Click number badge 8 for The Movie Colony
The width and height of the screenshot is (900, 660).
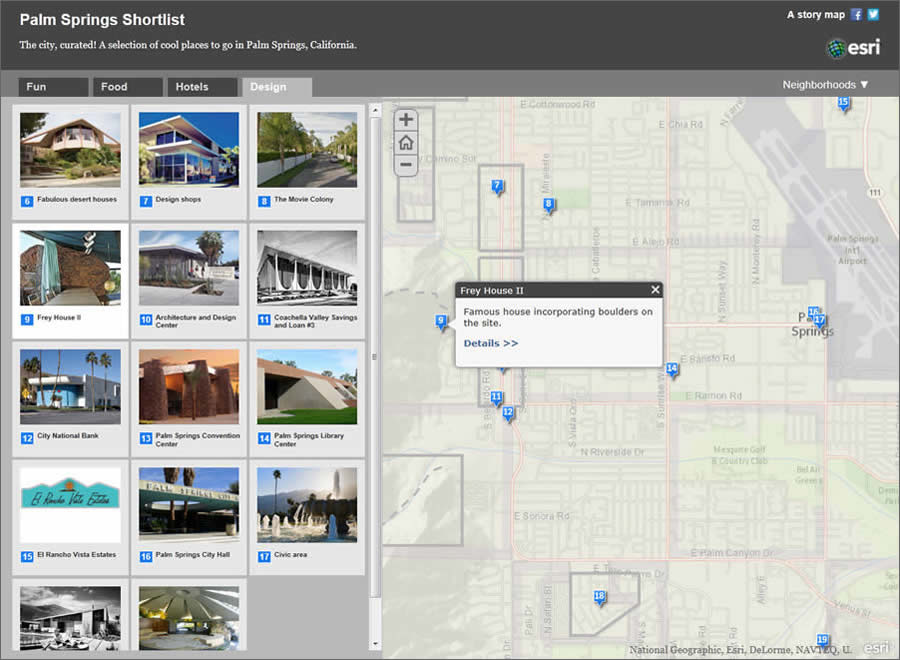pos(264,201)
